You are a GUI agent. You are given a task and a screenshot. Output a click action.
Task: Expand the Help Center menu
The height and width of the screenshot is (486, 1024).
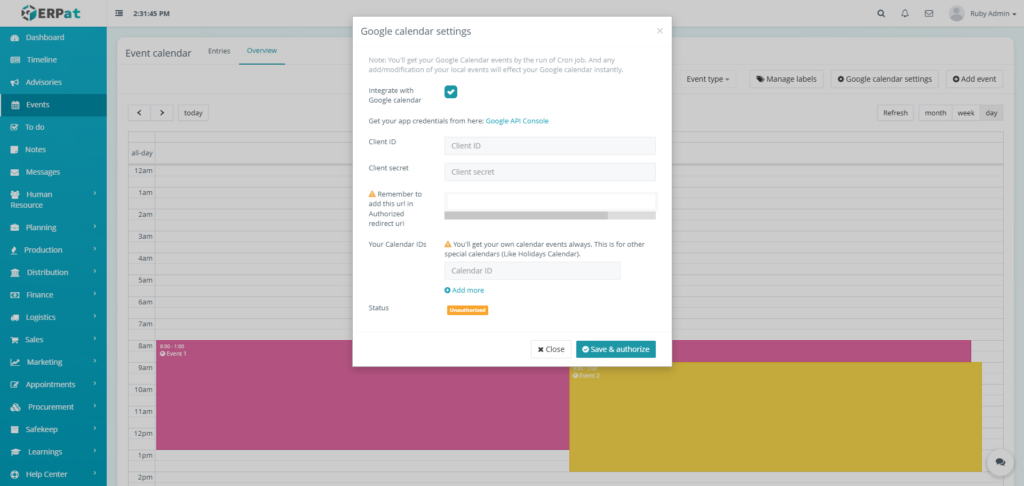pos(53,474)
